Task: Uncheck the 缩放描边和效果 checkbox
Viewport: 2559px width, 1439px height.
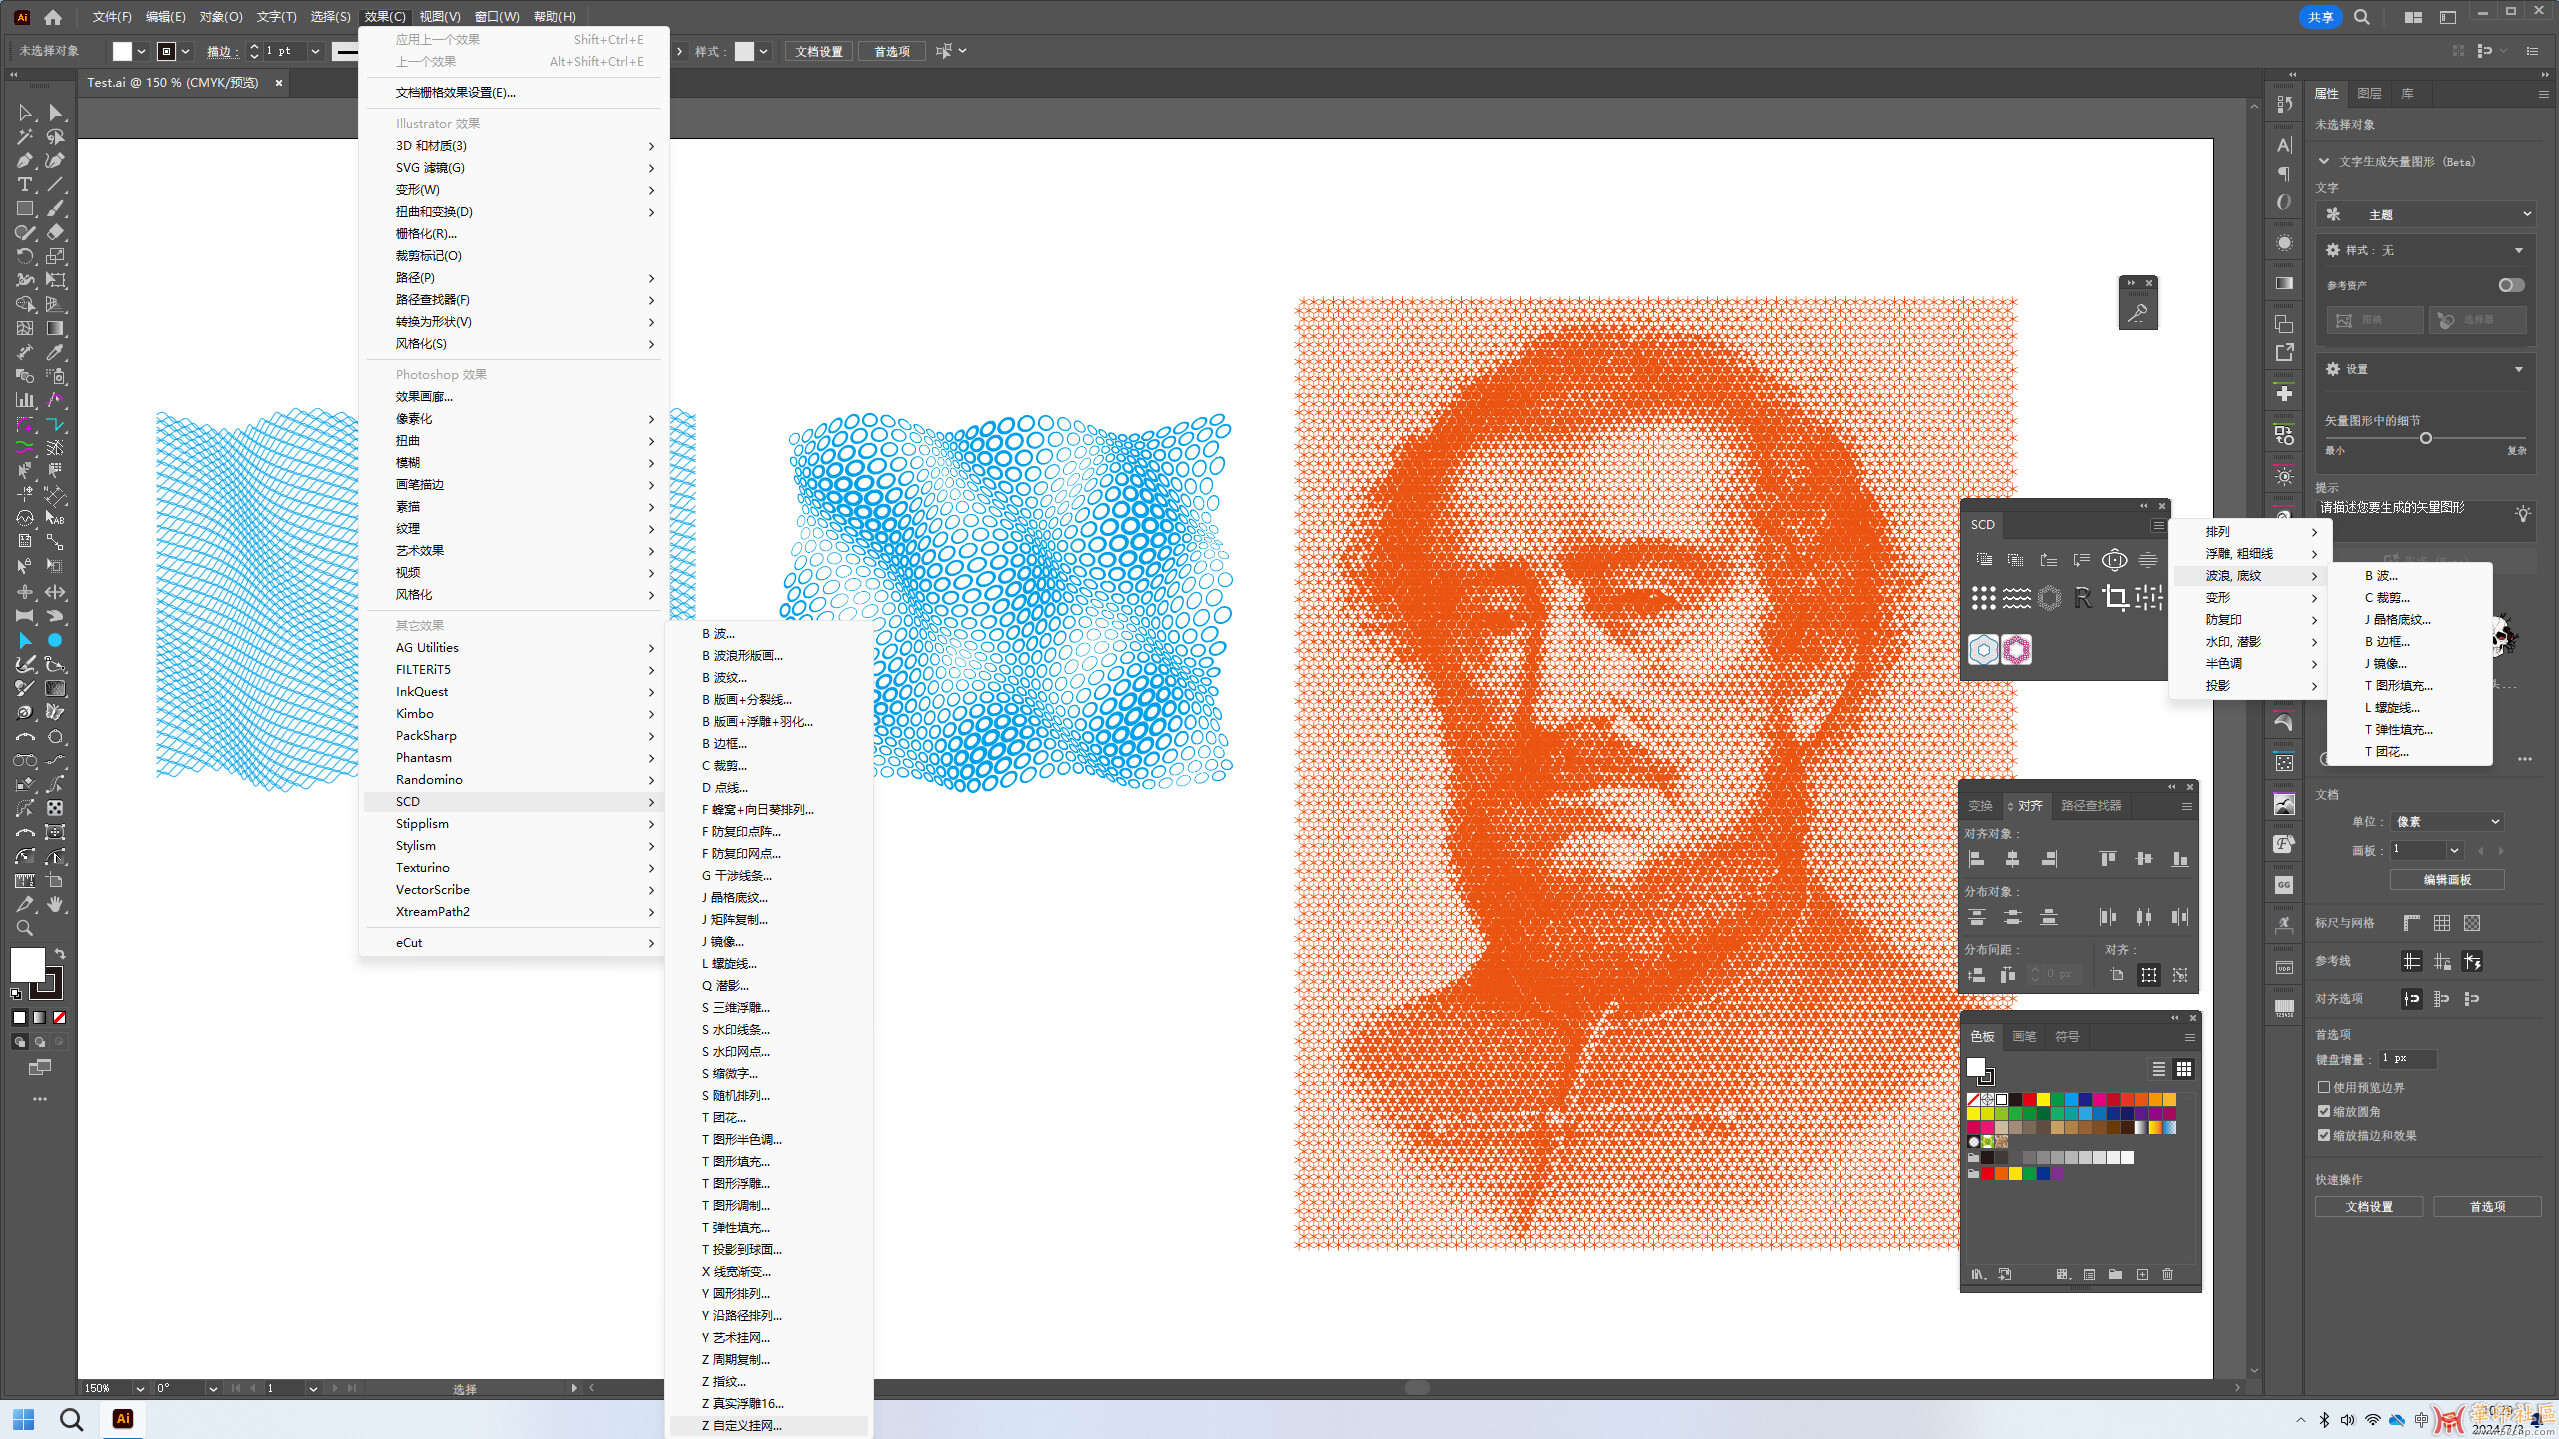Action: [x=2324, y=1135]
